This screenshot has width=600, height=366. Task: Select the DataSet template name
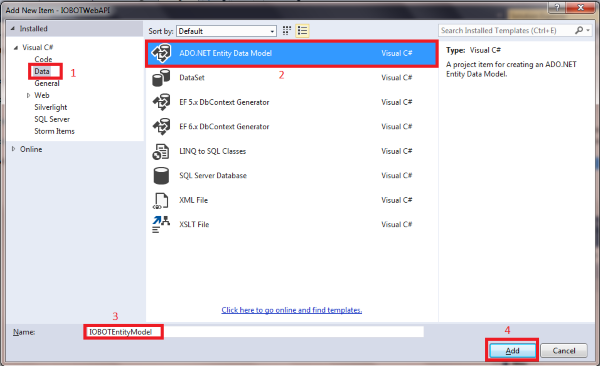tap(192, 78)
